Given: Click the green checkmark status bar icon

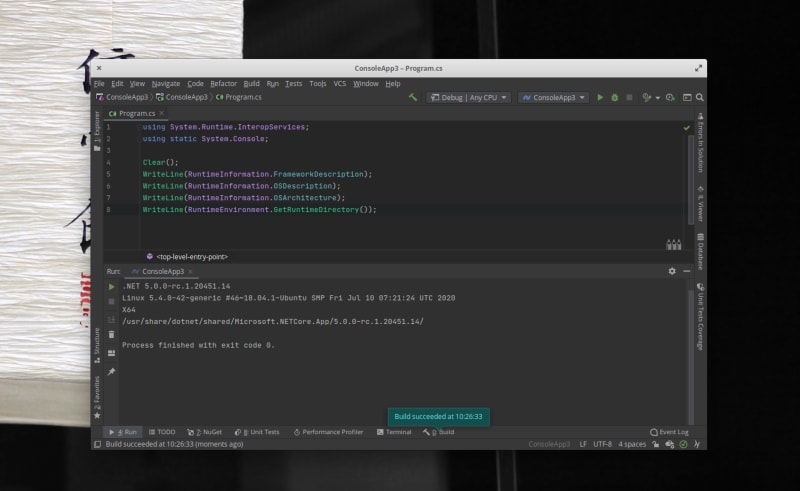Looking at the screenshot, I should click(x=683, y=444).
